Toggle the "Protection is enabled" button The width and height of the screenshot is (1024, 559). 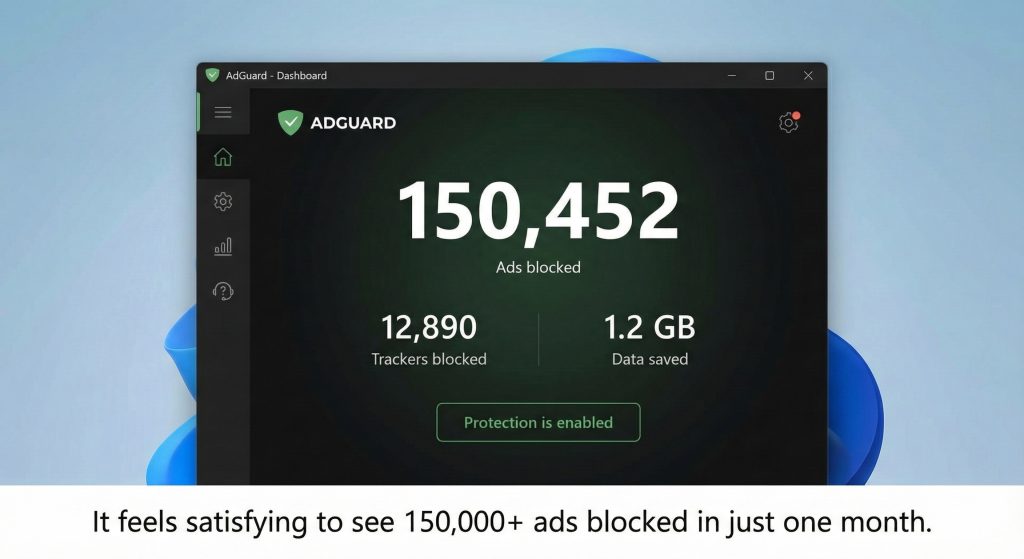click(x=538, y=423)
